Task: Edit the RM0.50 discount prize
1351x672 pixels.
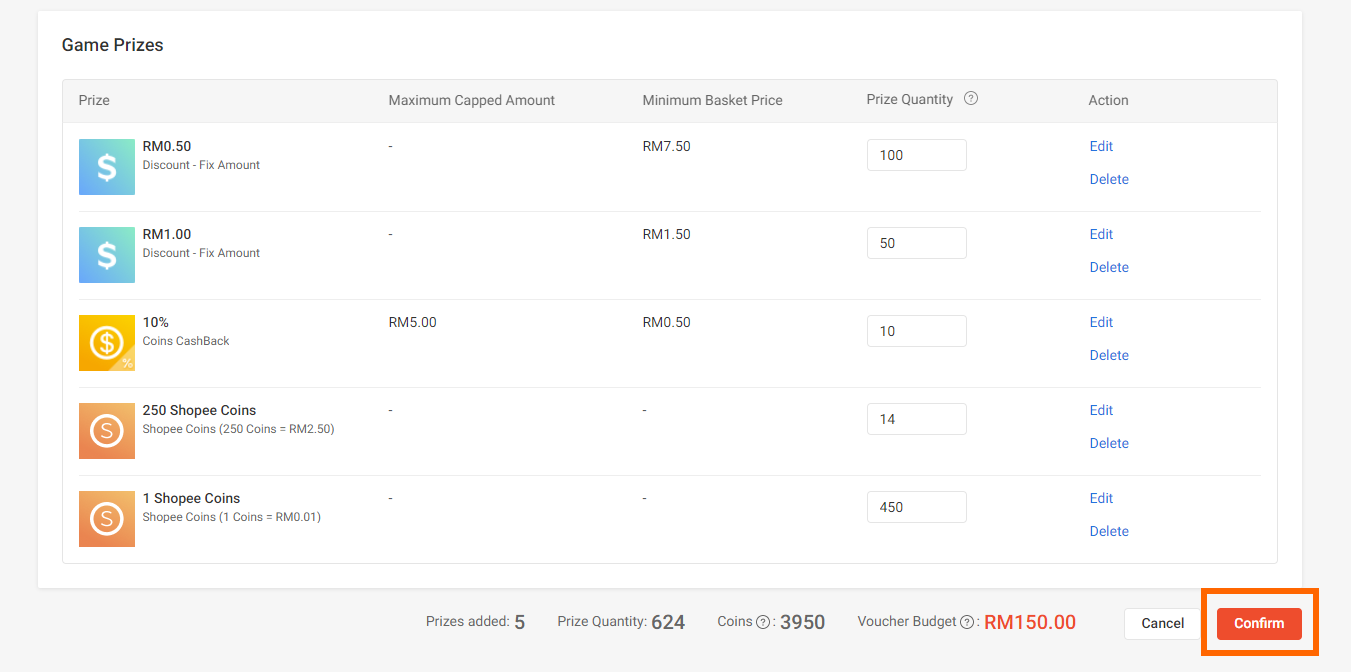Action: (x=1100, y=146)
